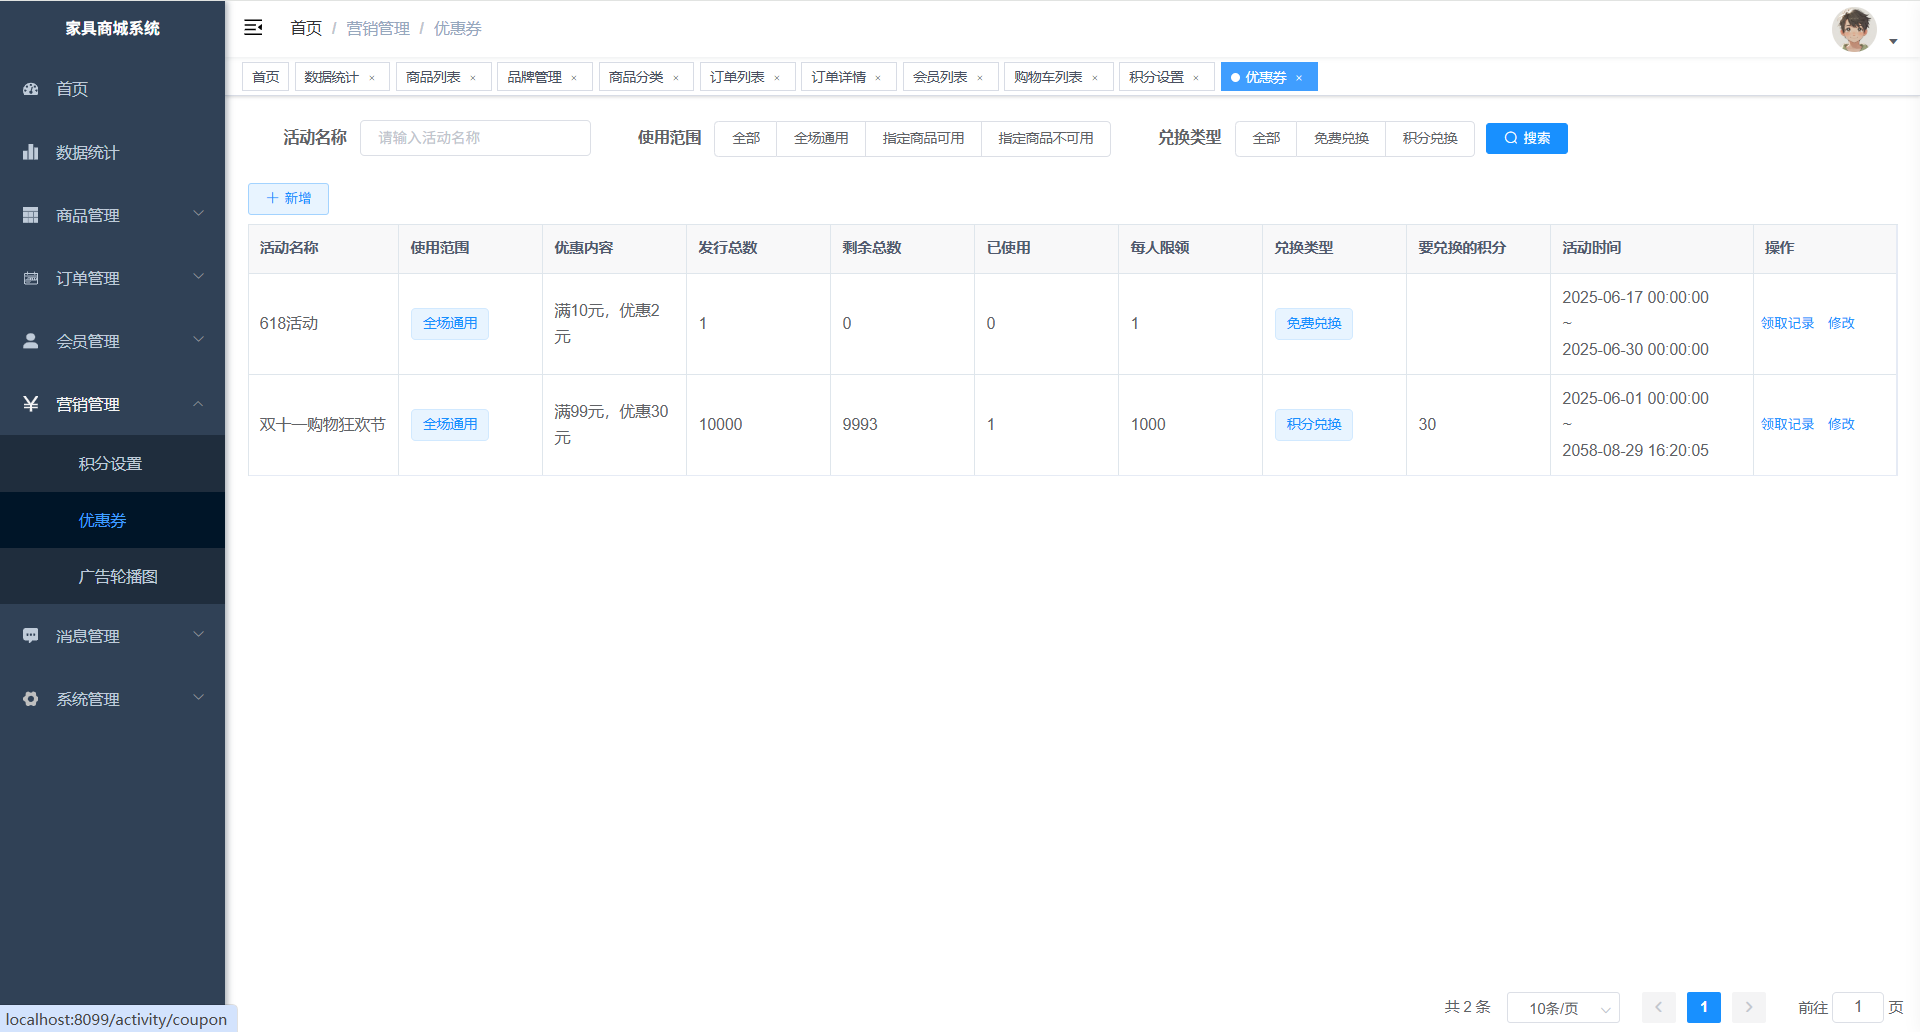Viewport: 1920px width, 1032px height.
Task: Click the bar chart icon for 数据统计
Action: [31, 152]
